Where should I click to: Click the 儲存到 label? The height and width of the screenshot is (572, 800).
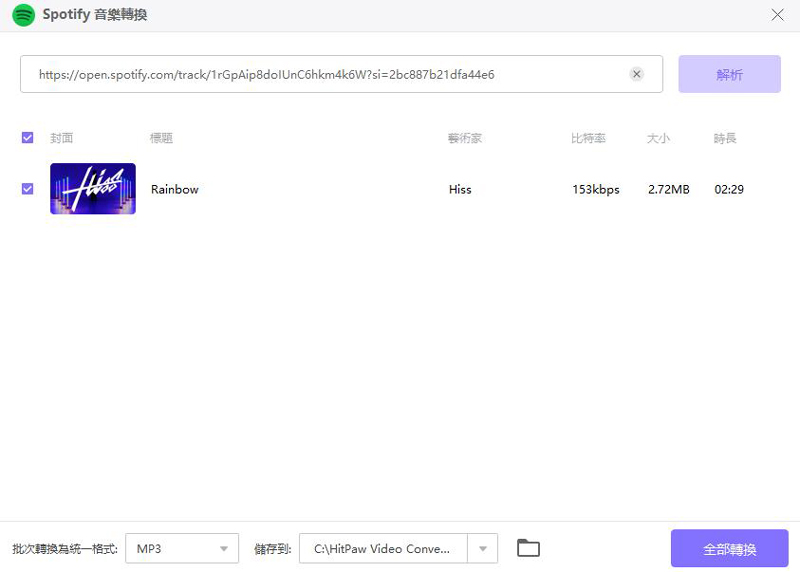tap(272, 549)
